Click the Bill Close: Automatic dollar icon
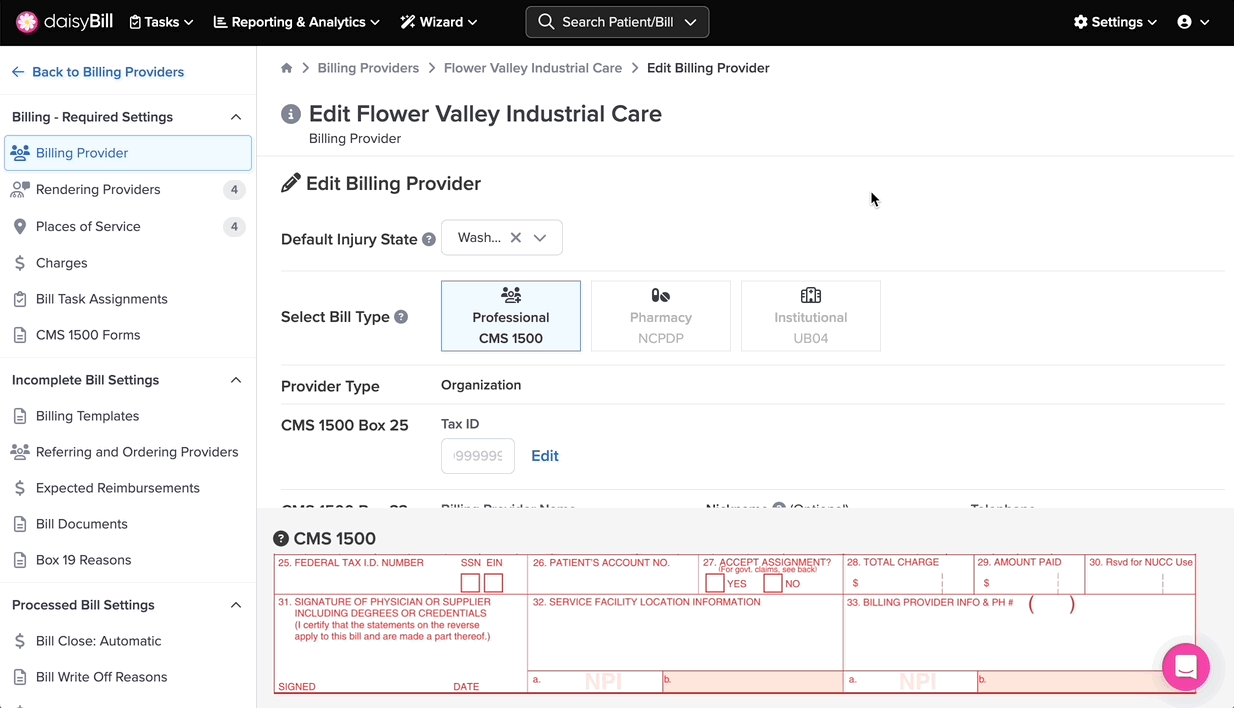 point(20,641)
